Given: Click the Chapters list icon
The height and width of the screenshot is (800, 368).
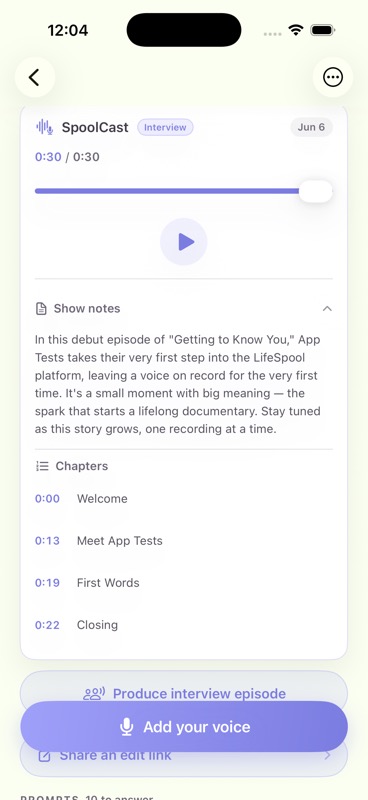Looking at the screenshot, I should (x=42, y=466).
